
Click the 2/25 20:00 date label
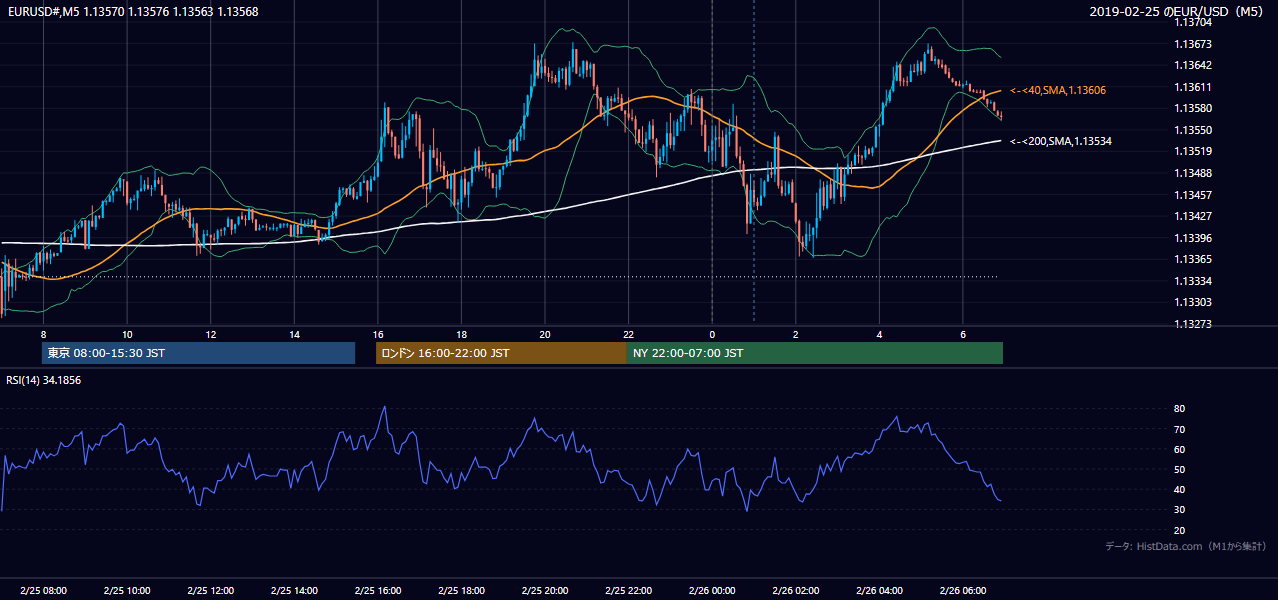tap(545, 591)
